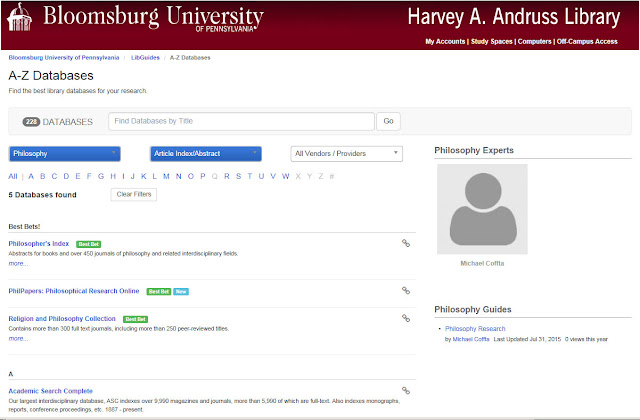Open Religion and Philosophy Collection link

[62, 319]
